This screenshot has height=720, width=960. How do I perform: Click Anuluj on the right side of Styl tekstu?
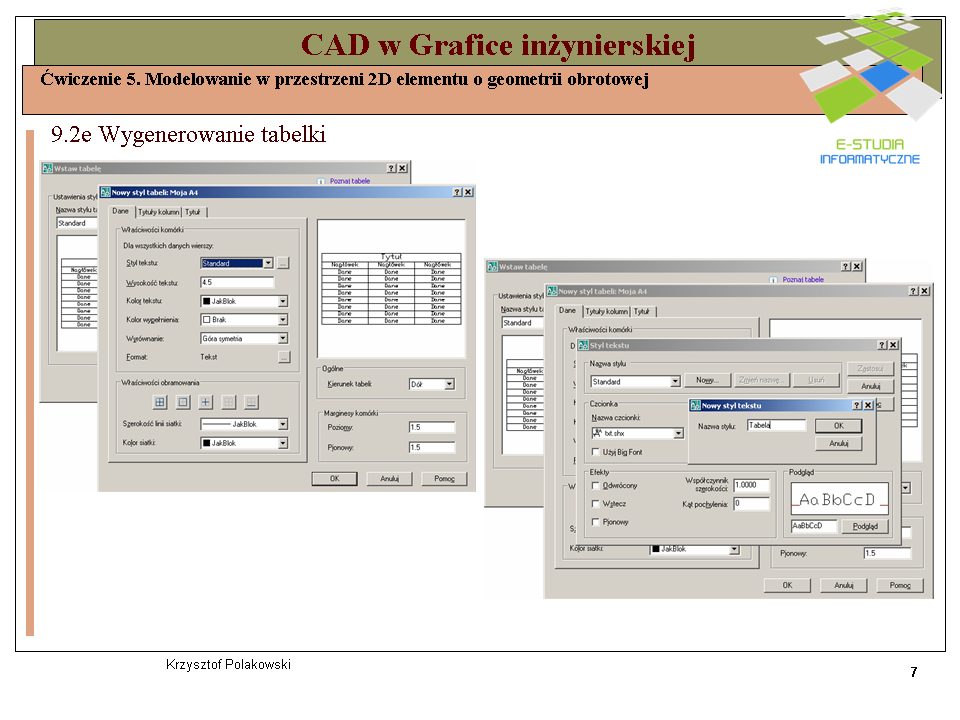pos(871,386)
